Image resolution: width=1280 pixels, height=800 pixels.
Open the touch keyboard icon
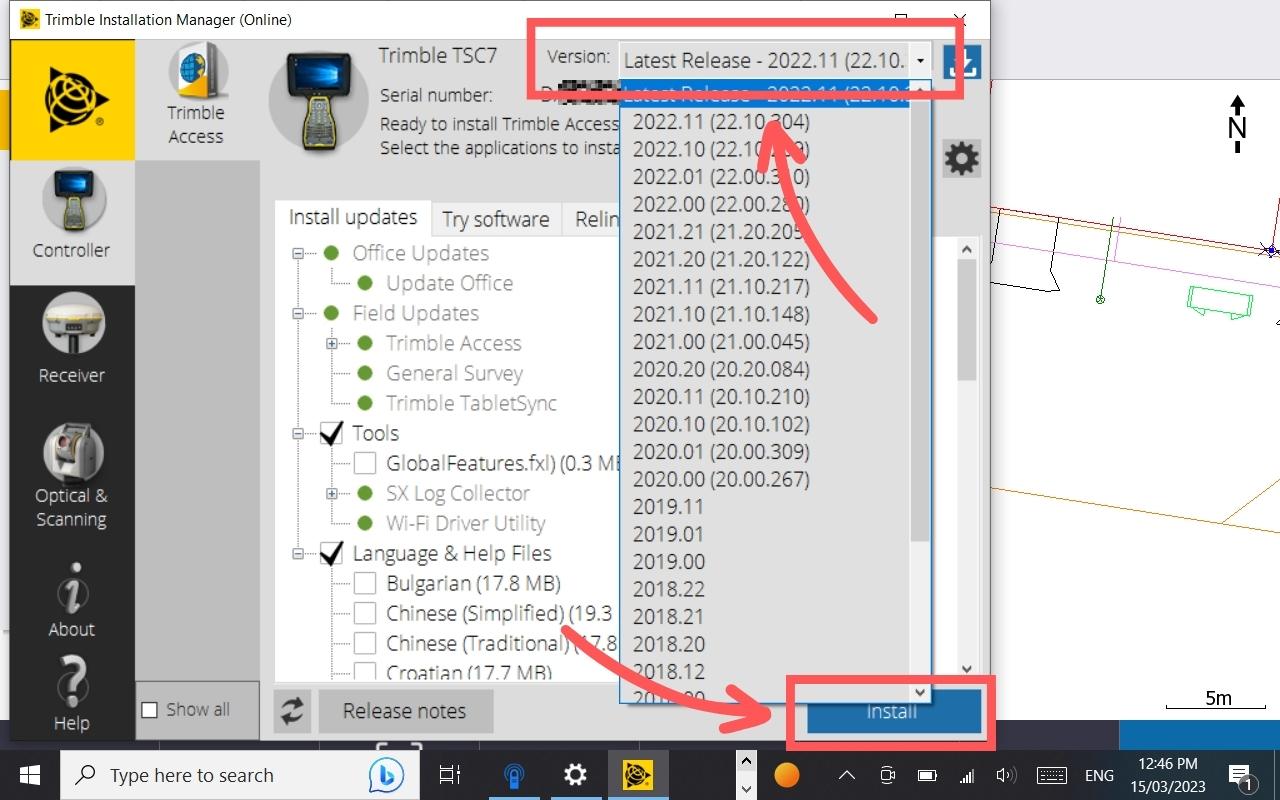[1051, 775]
